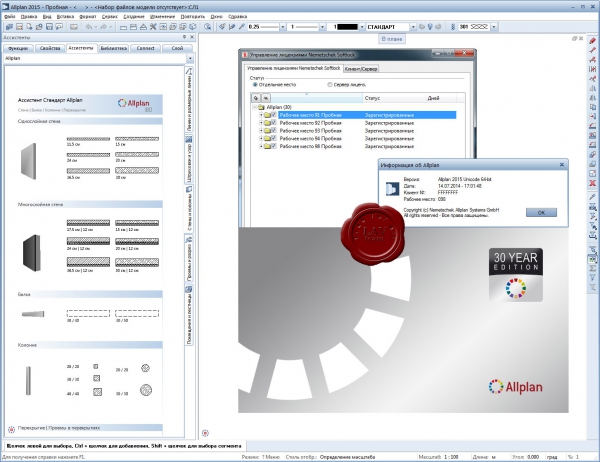
Task: Open the 0.25 pen thickness dropdown
Action: click(283, 27)
